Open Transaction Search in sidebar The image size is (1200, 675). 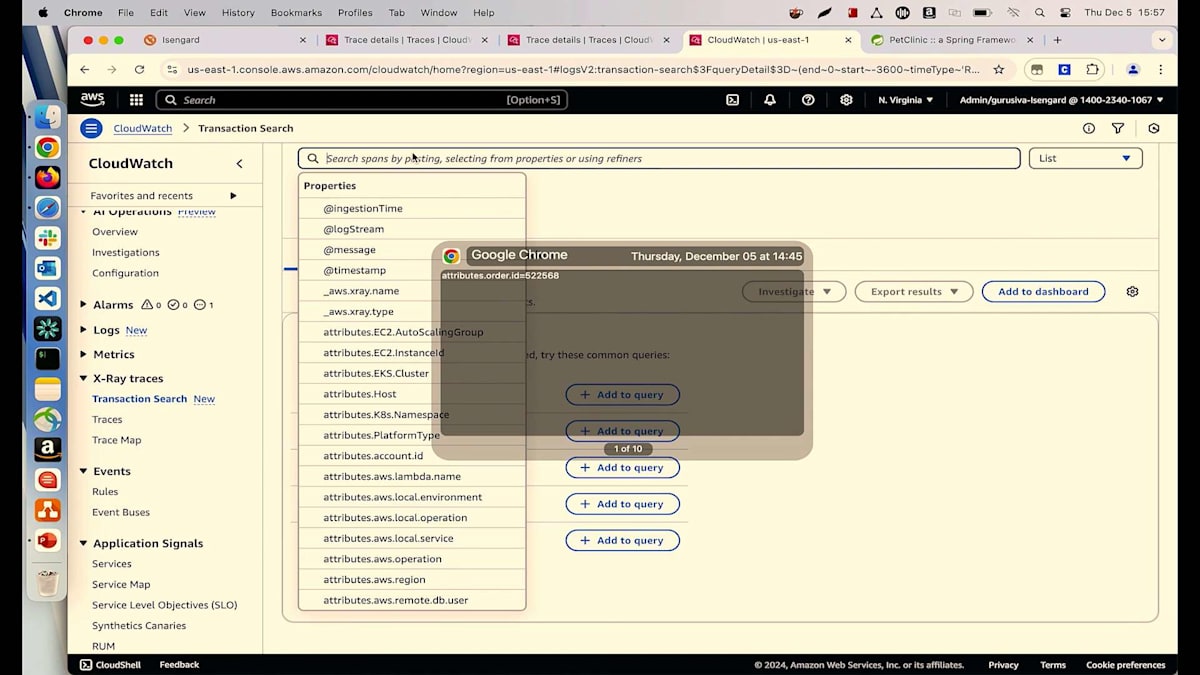coord(139,399)
